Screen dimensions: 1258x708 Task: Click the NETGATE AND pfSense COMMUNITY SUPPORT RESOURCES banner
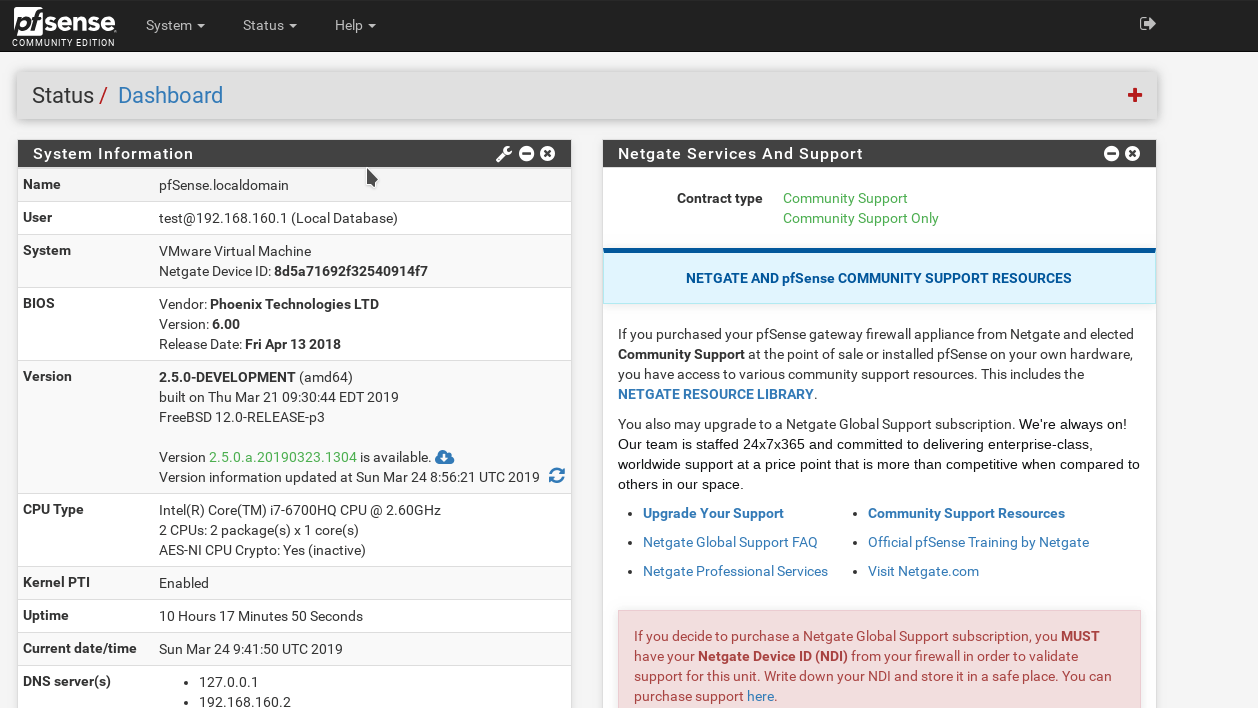879,278
